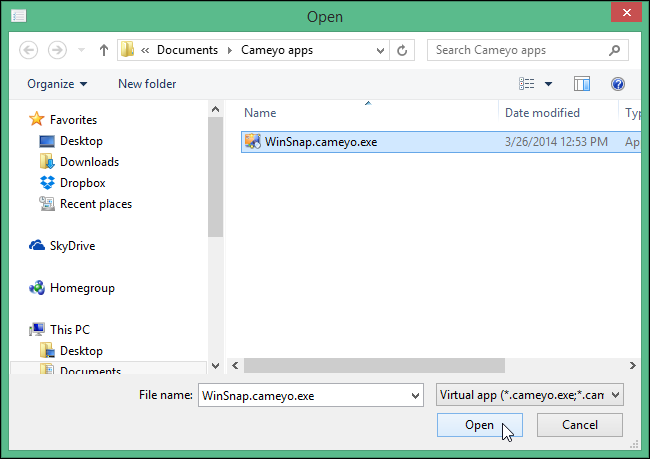This screenshot has height=459, width=650.
Task: Create a New folder
Action: click(147, 84)
